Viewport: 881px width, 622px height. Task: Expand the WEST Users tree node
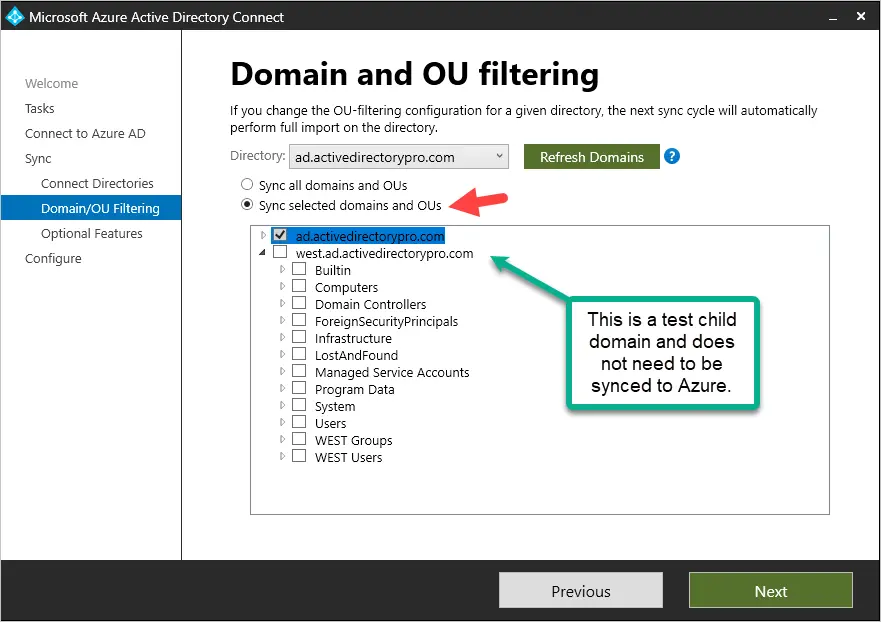tap(282, 456)
